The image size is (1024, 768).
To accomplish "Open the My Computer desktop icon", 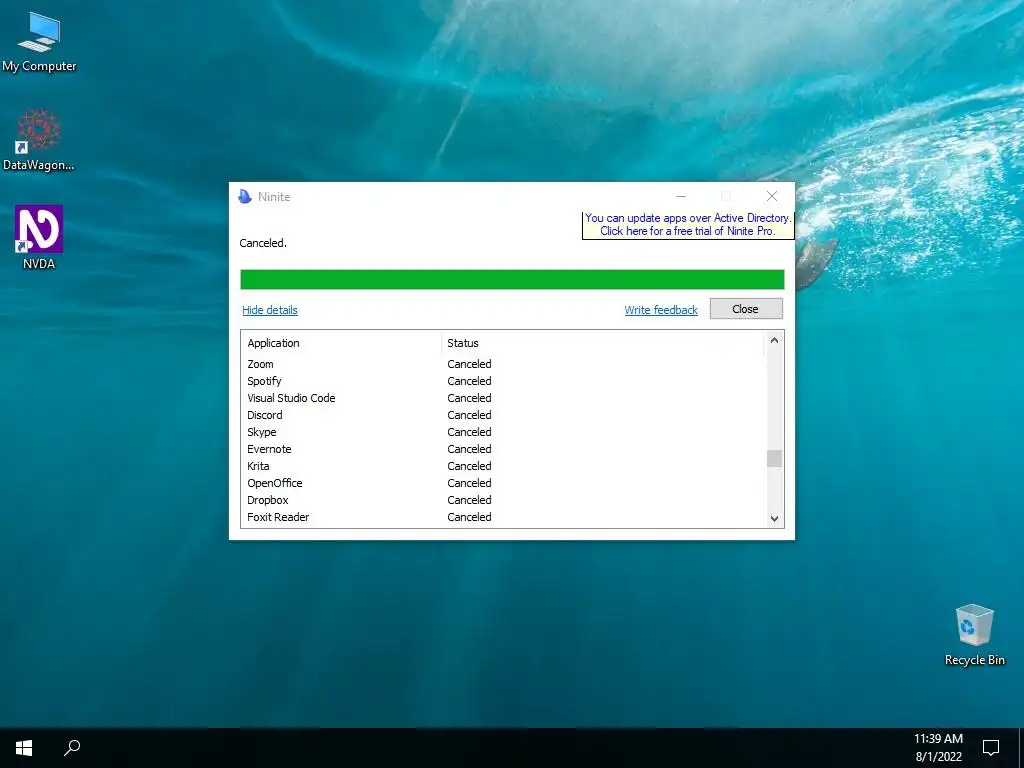I will pos(39,40).
